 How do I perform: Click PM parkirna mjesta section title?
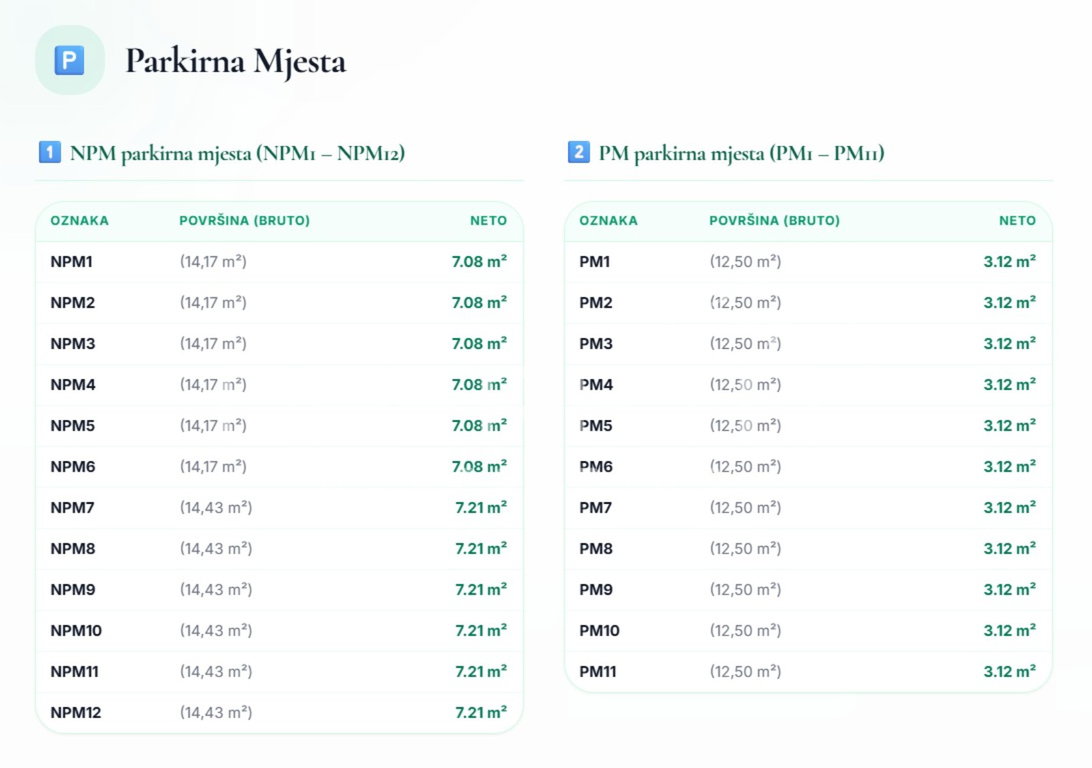click(x=742, y=153)
